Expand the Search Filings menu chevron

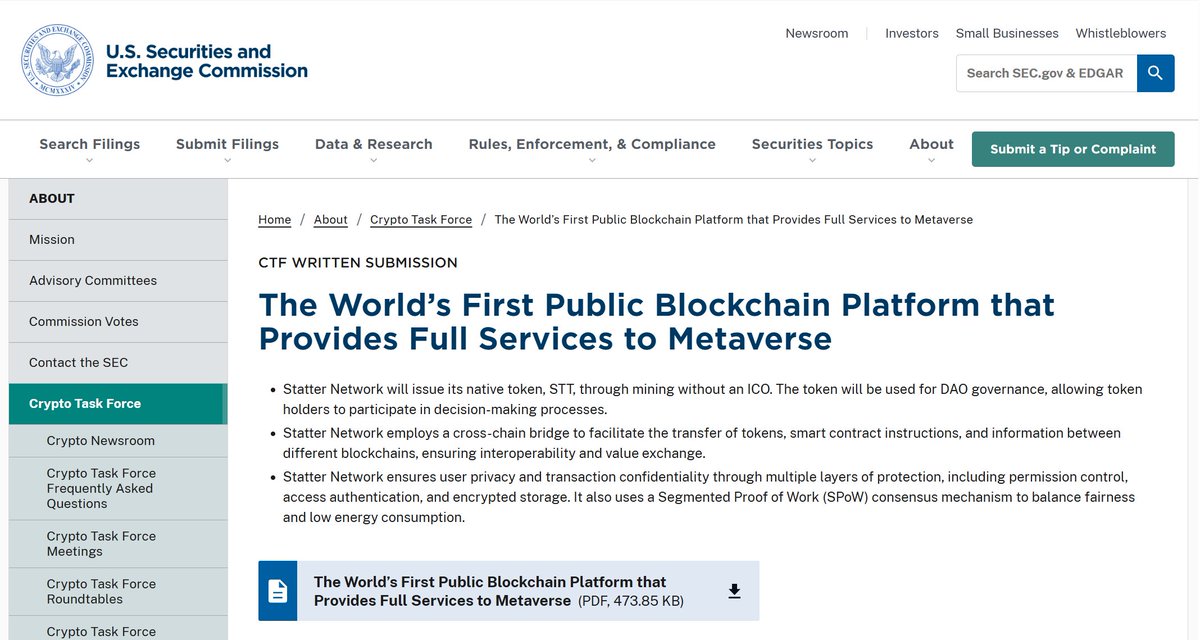coord(90,161)
